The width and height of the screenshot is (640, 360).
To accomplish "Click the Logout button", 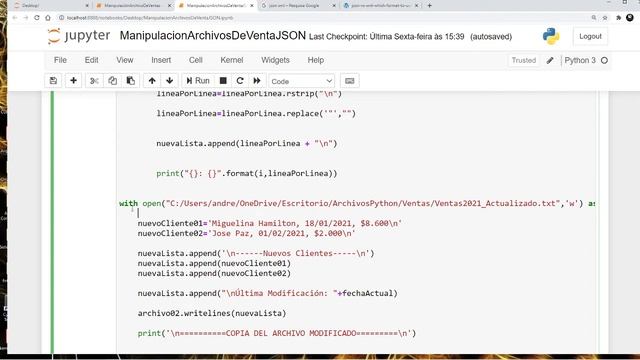I will click(x=590, y=36).
